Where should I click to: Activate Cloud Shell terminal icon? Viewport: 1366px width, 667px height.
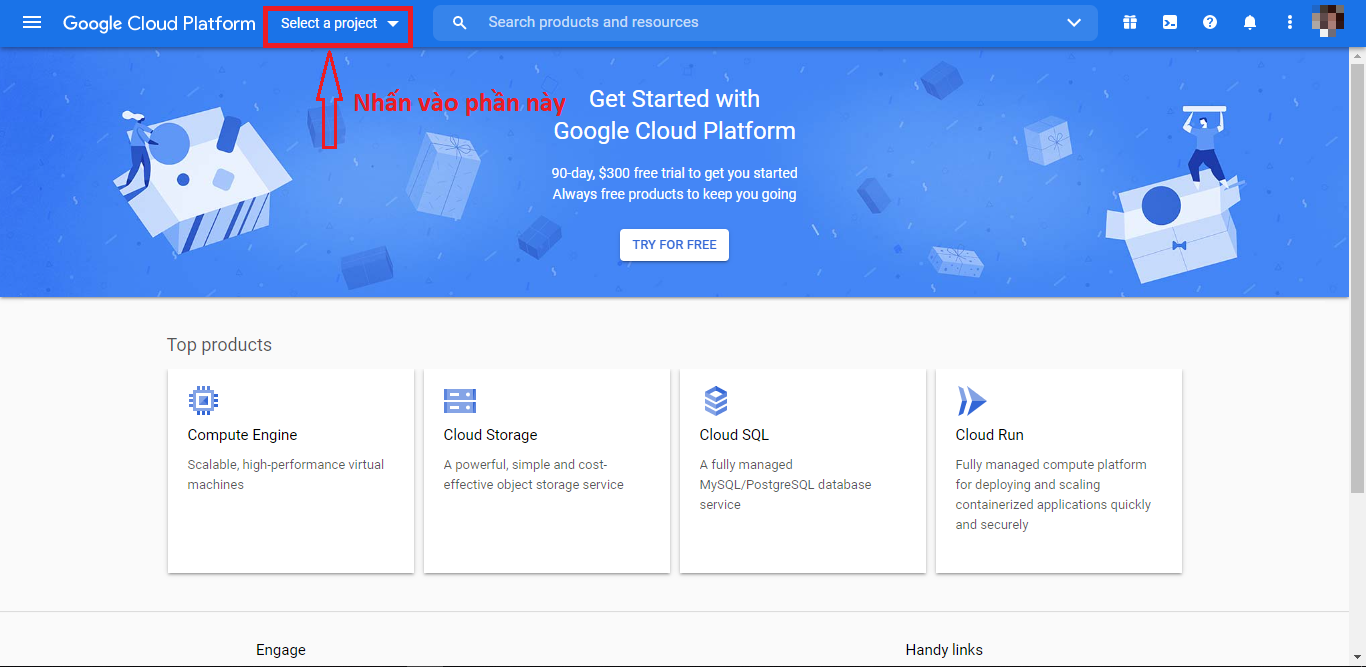pyautogui.click(x=1170, y=22)
